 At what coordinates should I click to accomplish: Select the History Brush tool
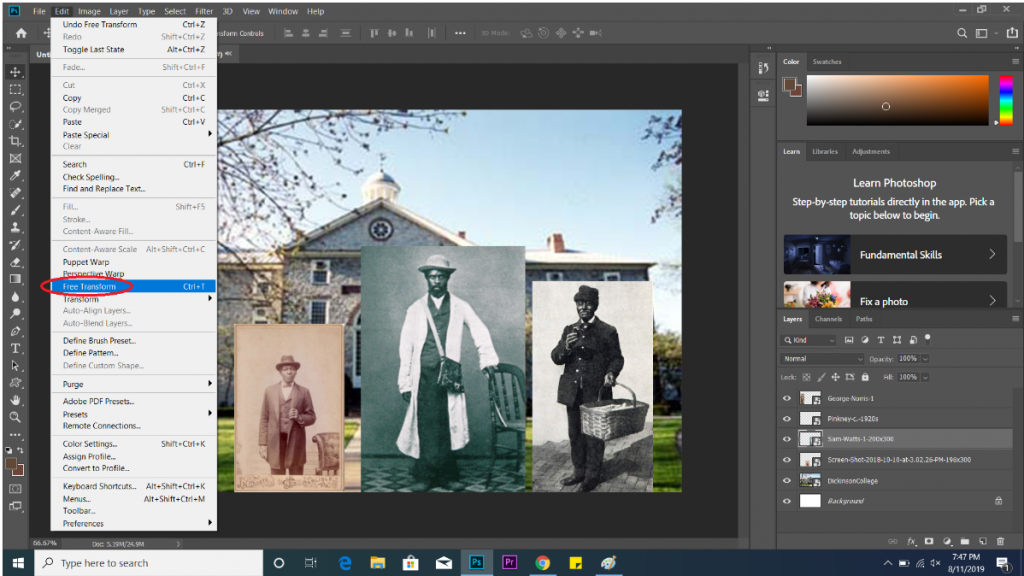coord(15,245)
